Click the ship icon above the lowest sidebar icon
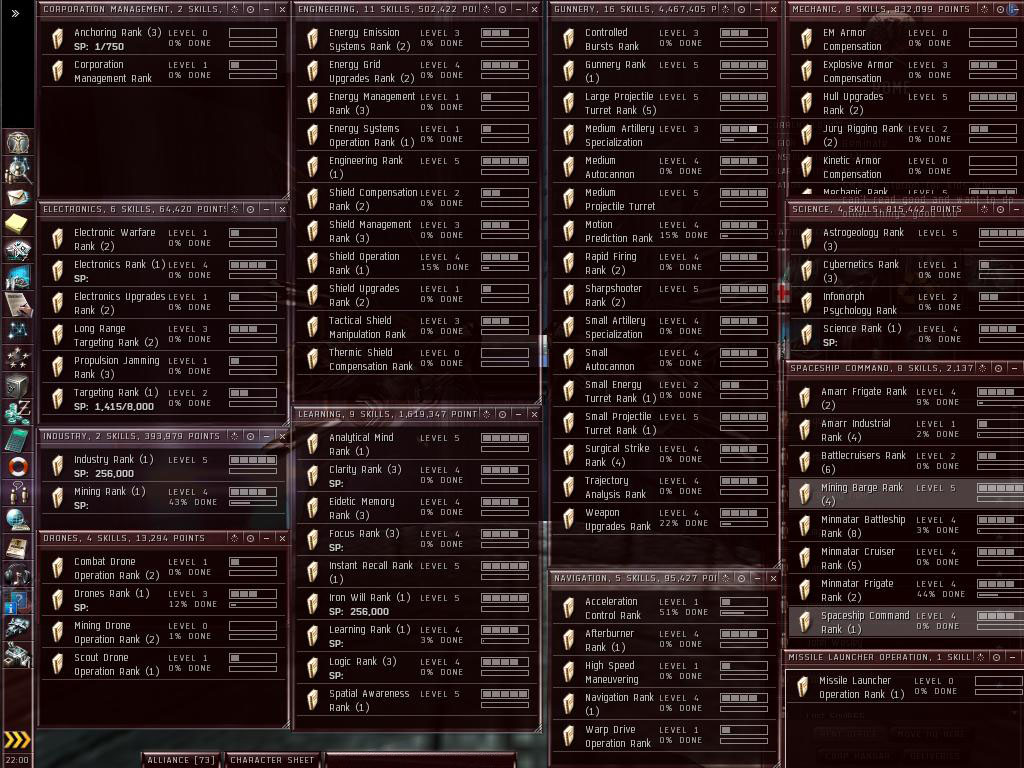Image resolution: width=1024 pixels, height=768 pixels. coord(18,628)
